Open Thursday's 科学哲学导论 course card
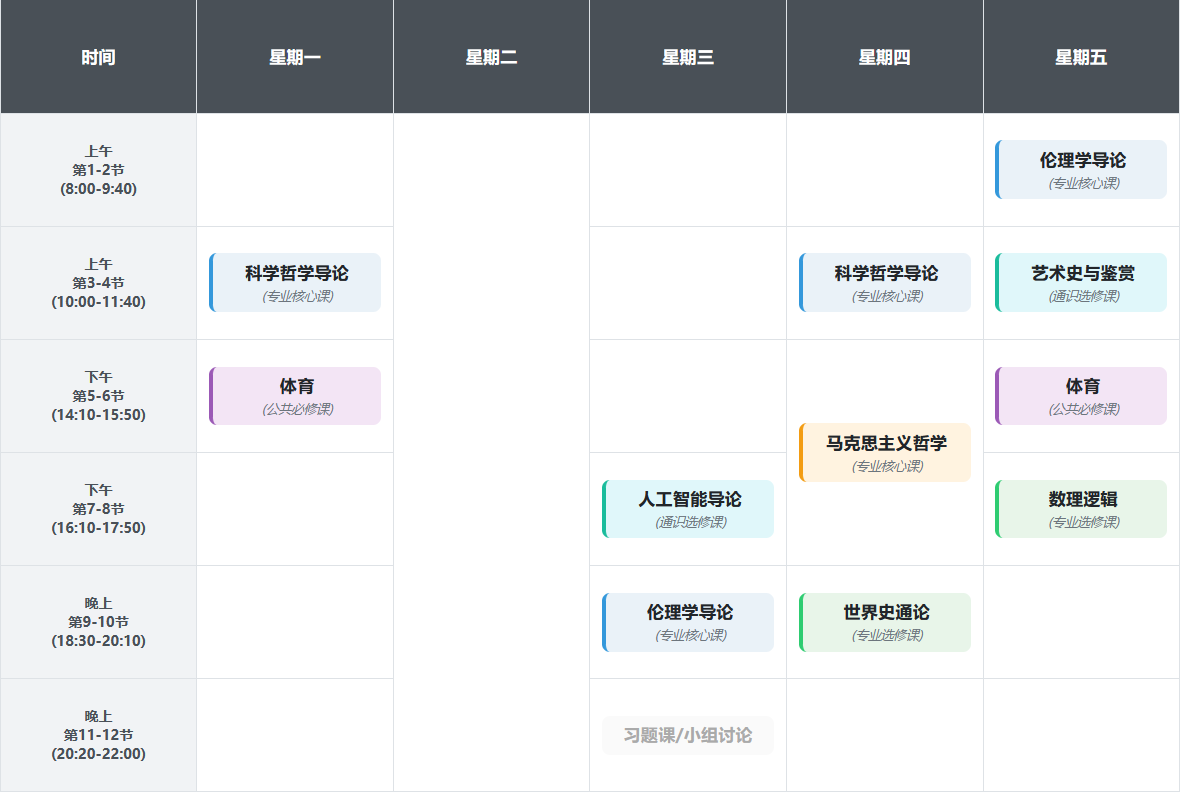1183x796 pixels. [885, 283]
